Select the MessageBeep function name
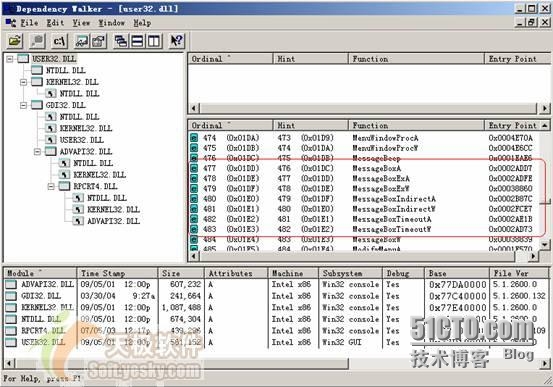The height and width of the screenshot is (387, 553). click(x=376, y=158)
